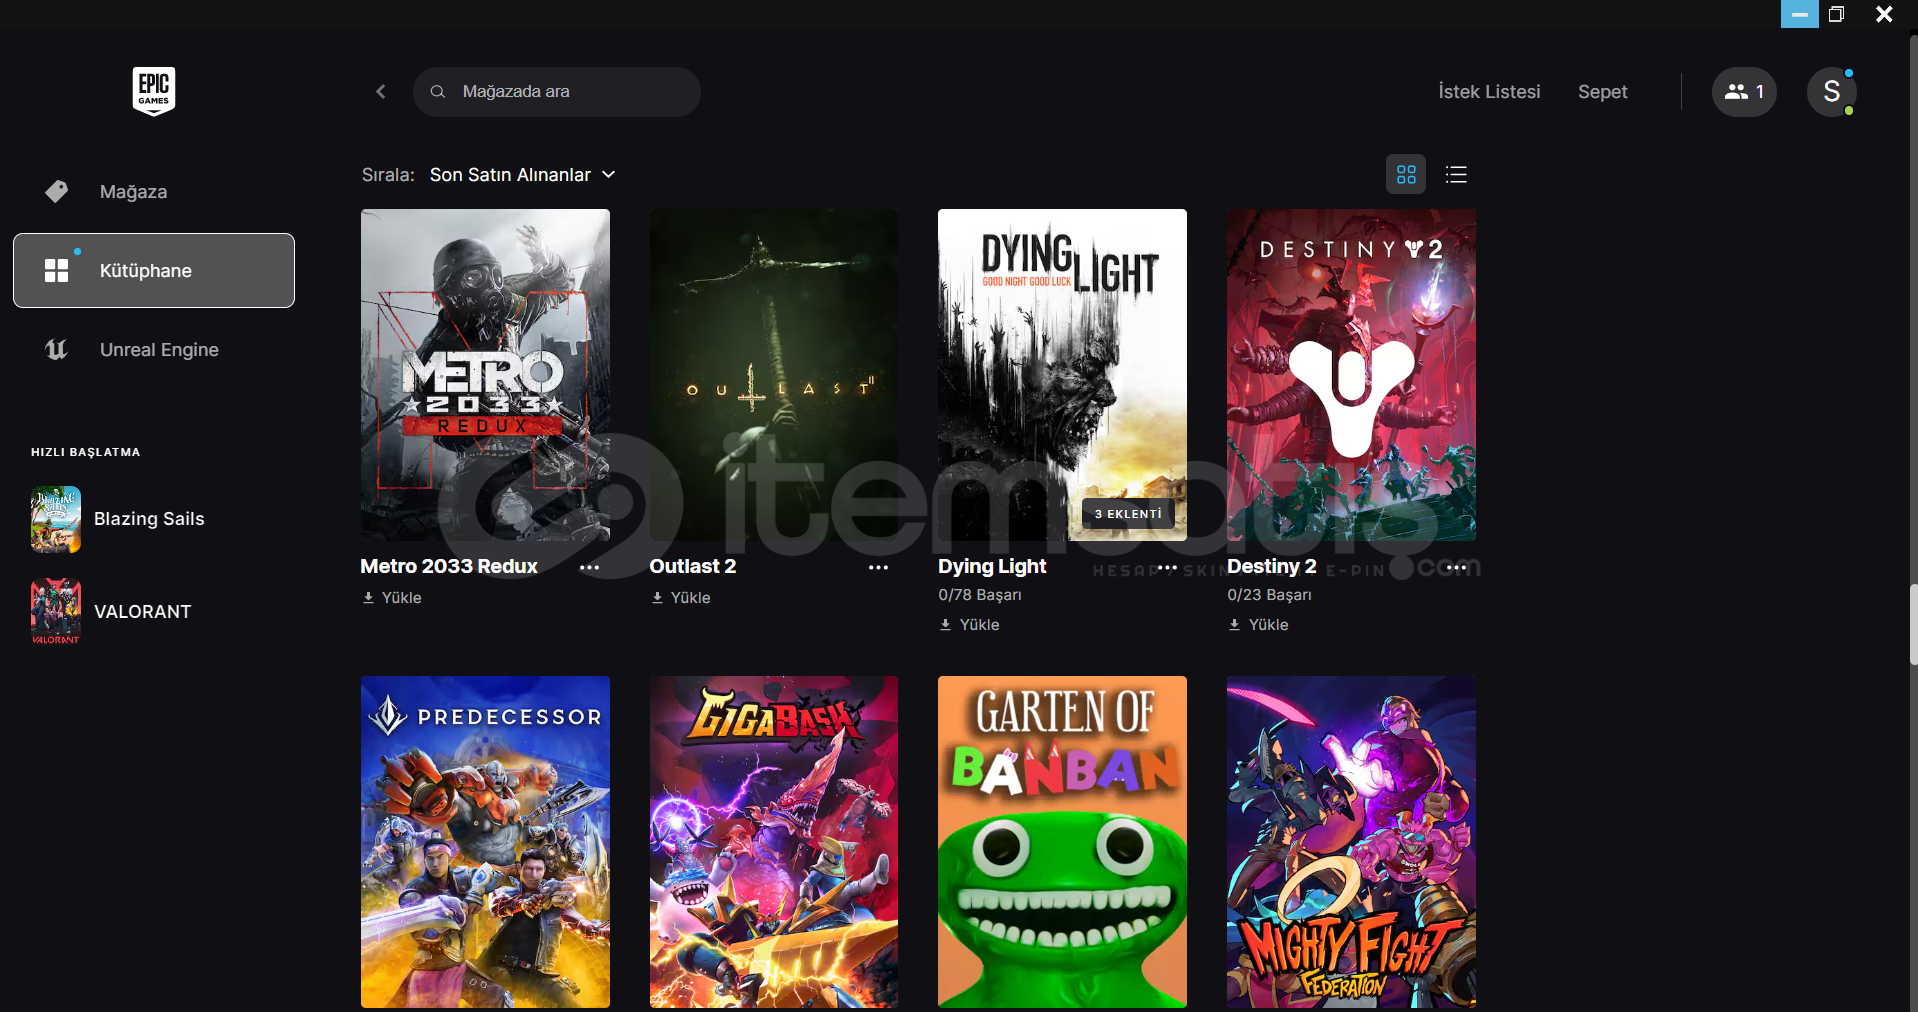Click the Metro 2033 Redux title
Screen dimensions: 1918x1012
coord(449,566)
